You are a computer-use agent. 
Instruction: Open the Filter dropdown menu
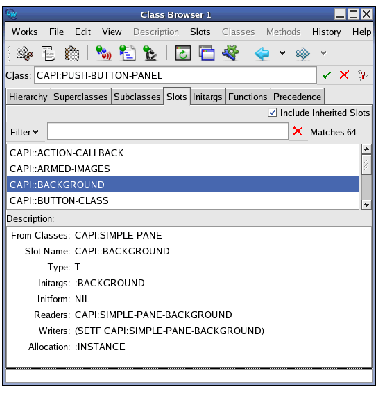[24, 132]
